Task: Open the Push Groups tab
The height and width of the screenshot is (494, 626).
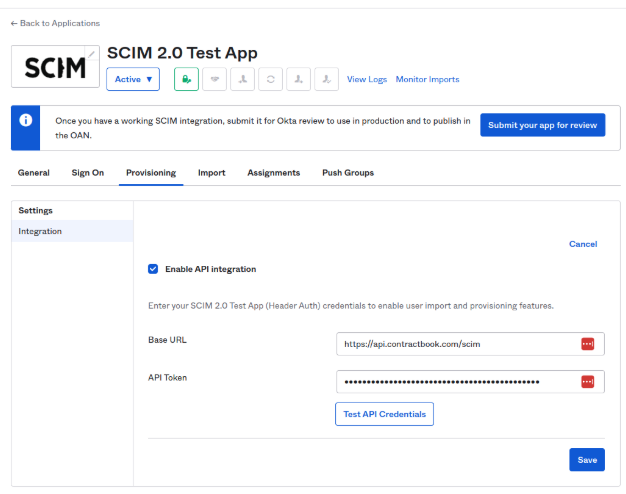Action: [x=348, y=173]
